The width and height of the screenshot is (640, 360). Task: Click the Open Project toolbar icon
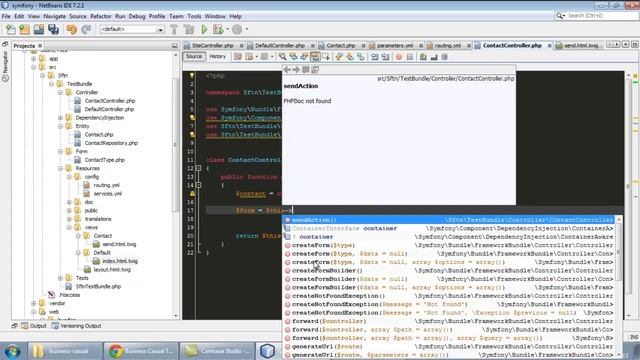pos(39,29)
